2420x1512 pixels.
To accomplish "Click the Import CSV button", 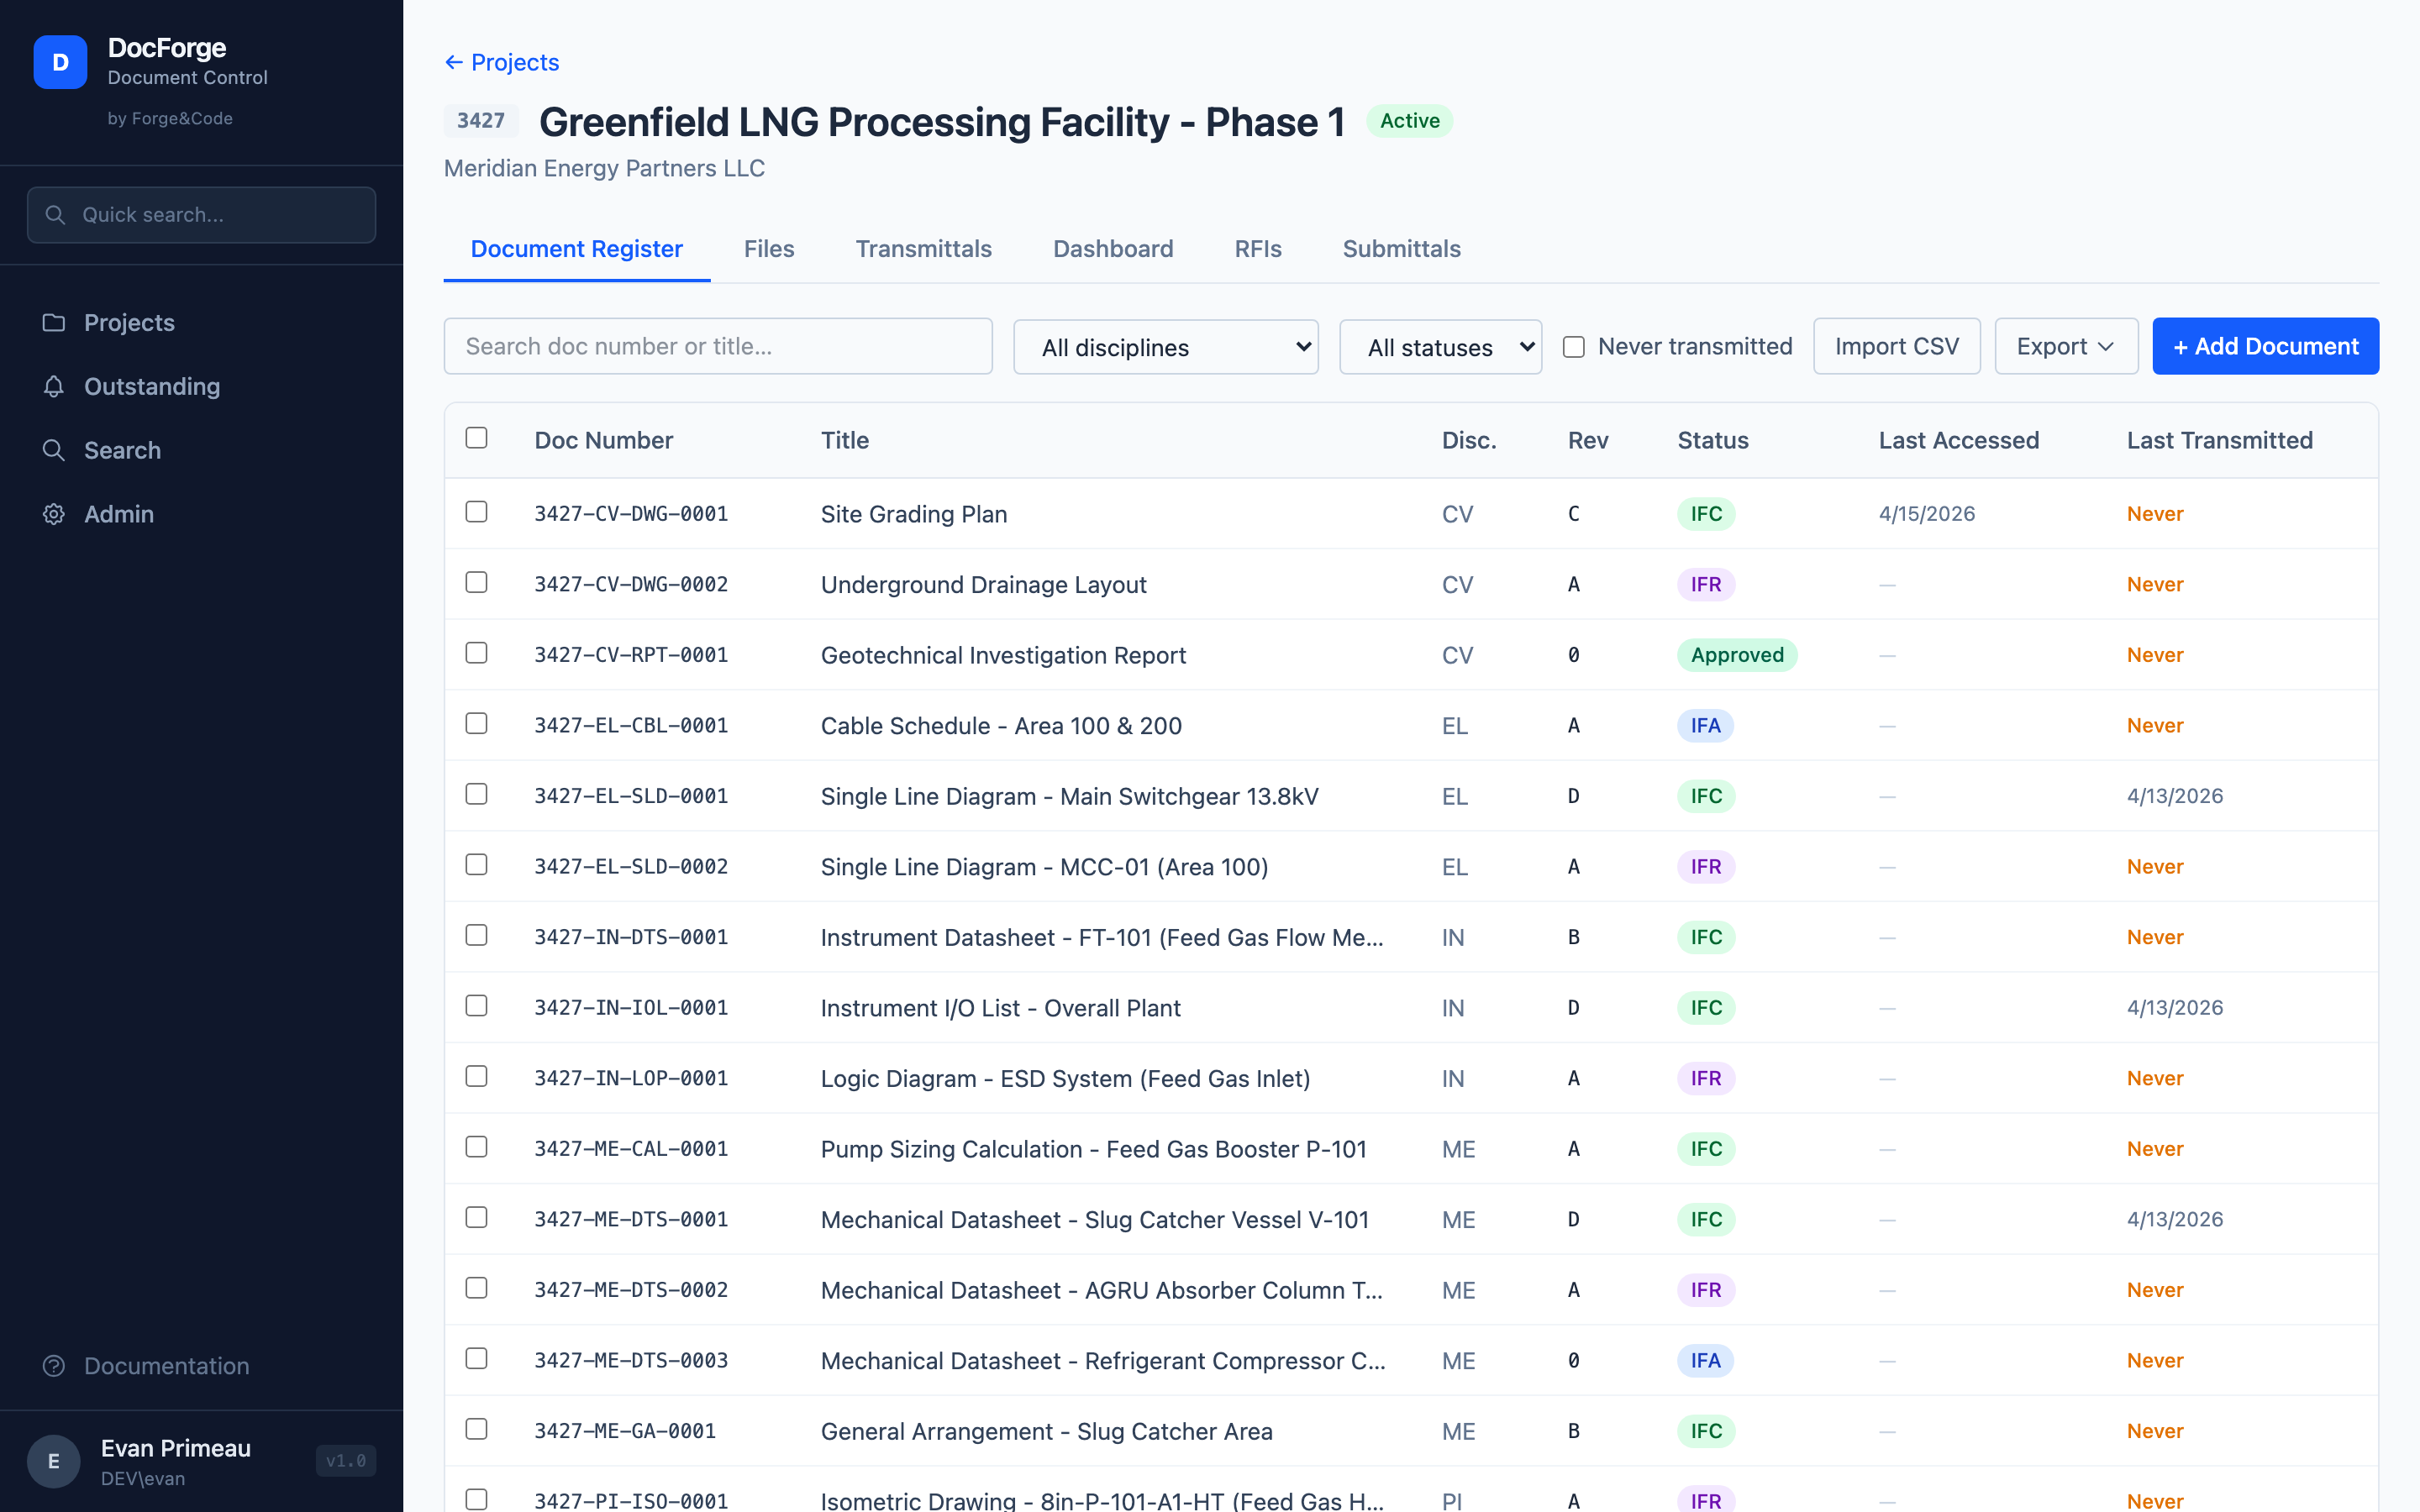I will pos(1896,346).
